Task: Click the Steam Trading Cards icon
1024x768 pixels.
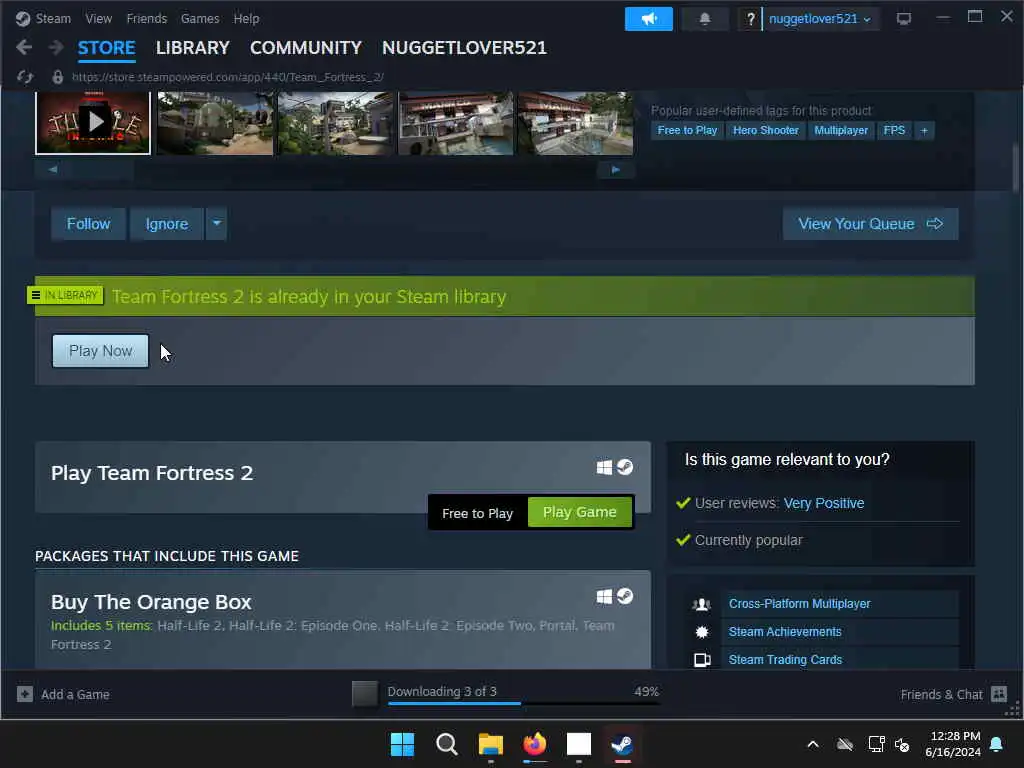Action: pyautogui.click(x=702, y=660)
